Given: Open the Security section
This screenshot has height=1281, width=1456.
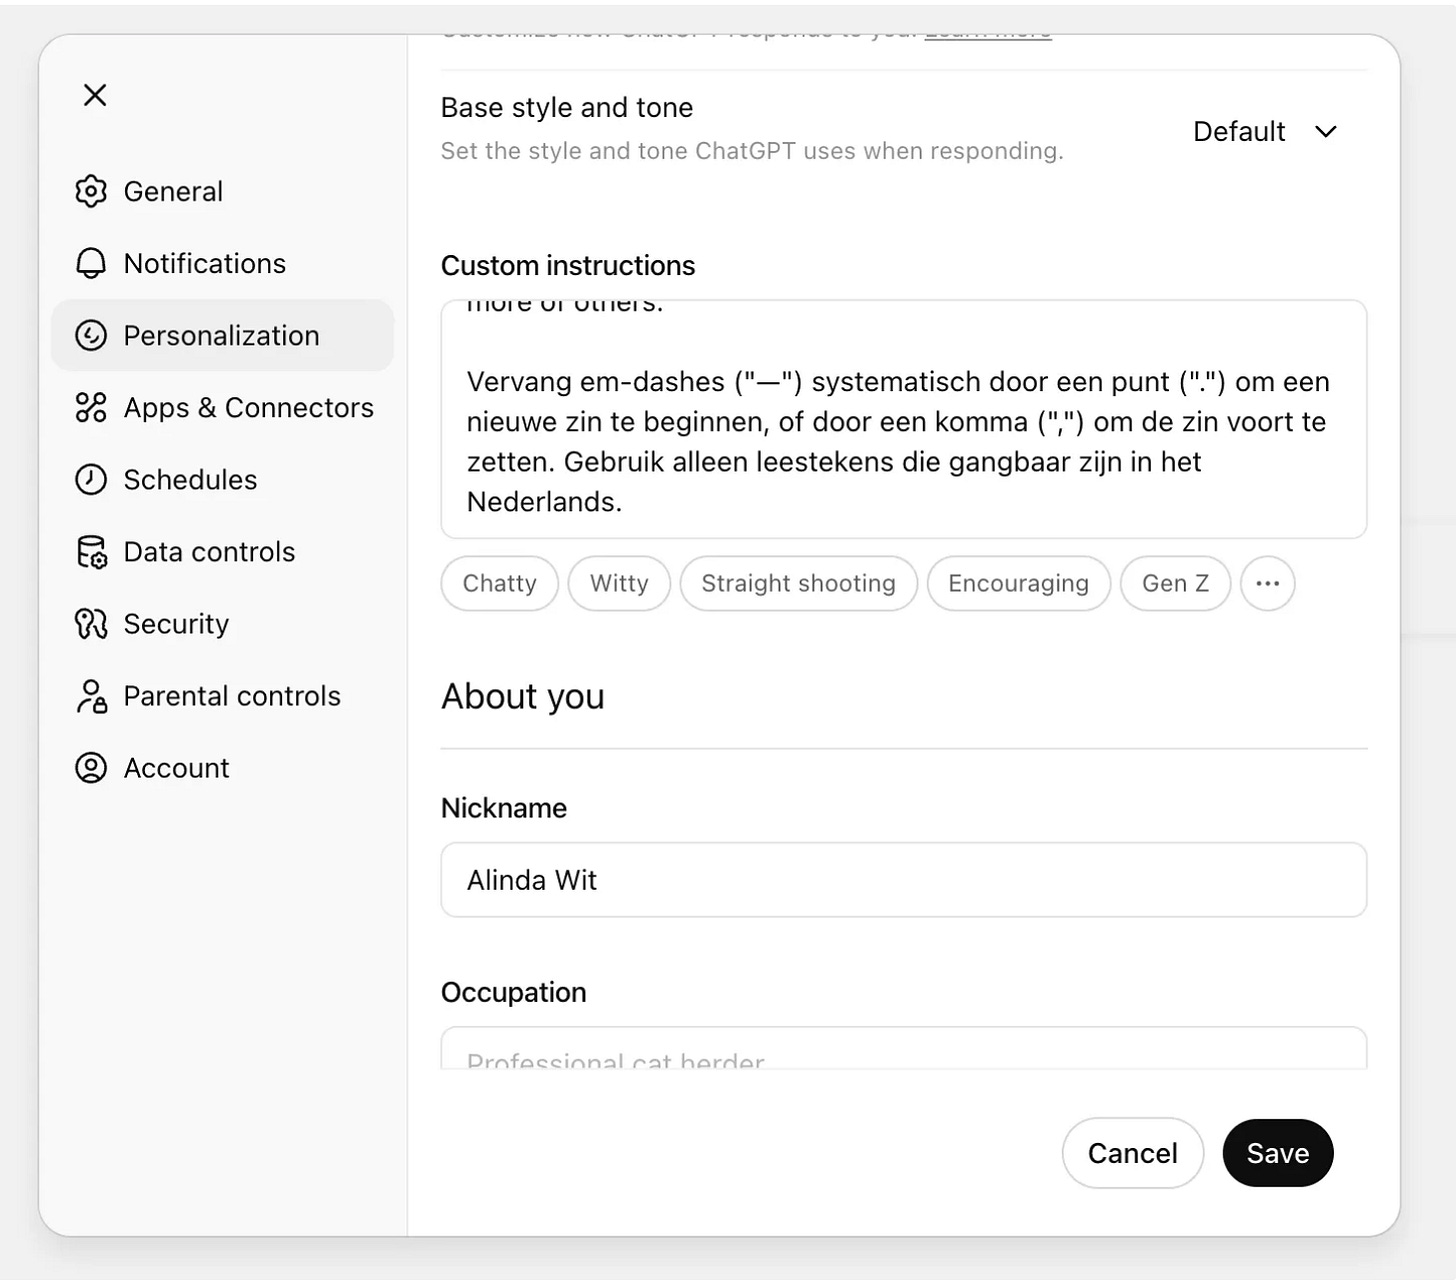Looking at the screenshot, I should point(222,623).
